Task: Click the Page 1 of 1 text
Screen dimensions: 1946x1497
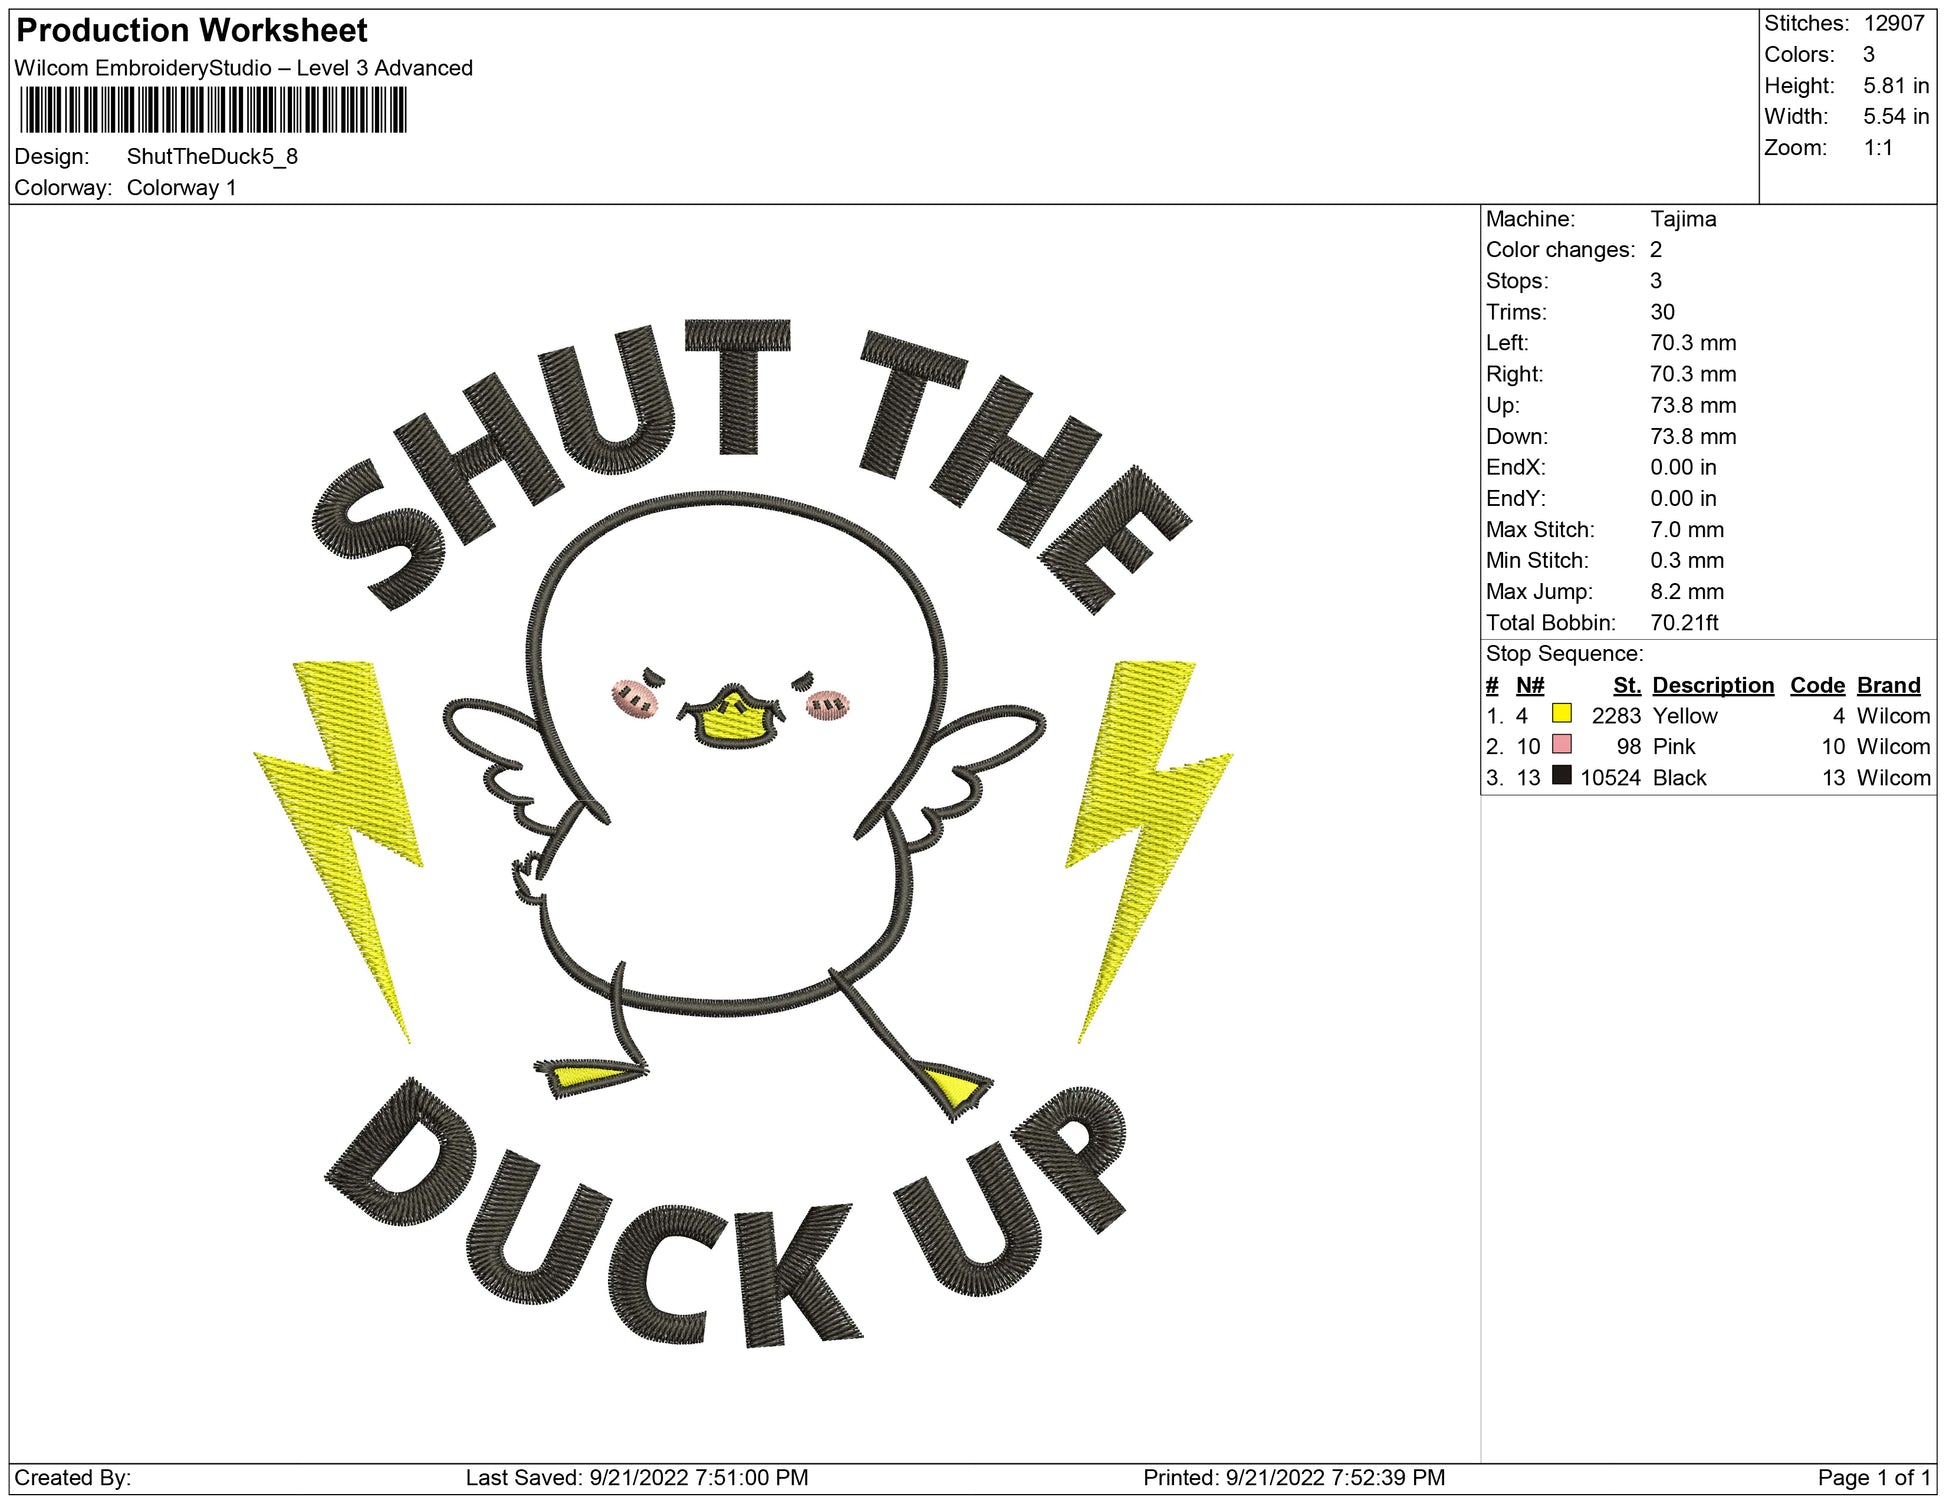Action: click(1874, 1477)
